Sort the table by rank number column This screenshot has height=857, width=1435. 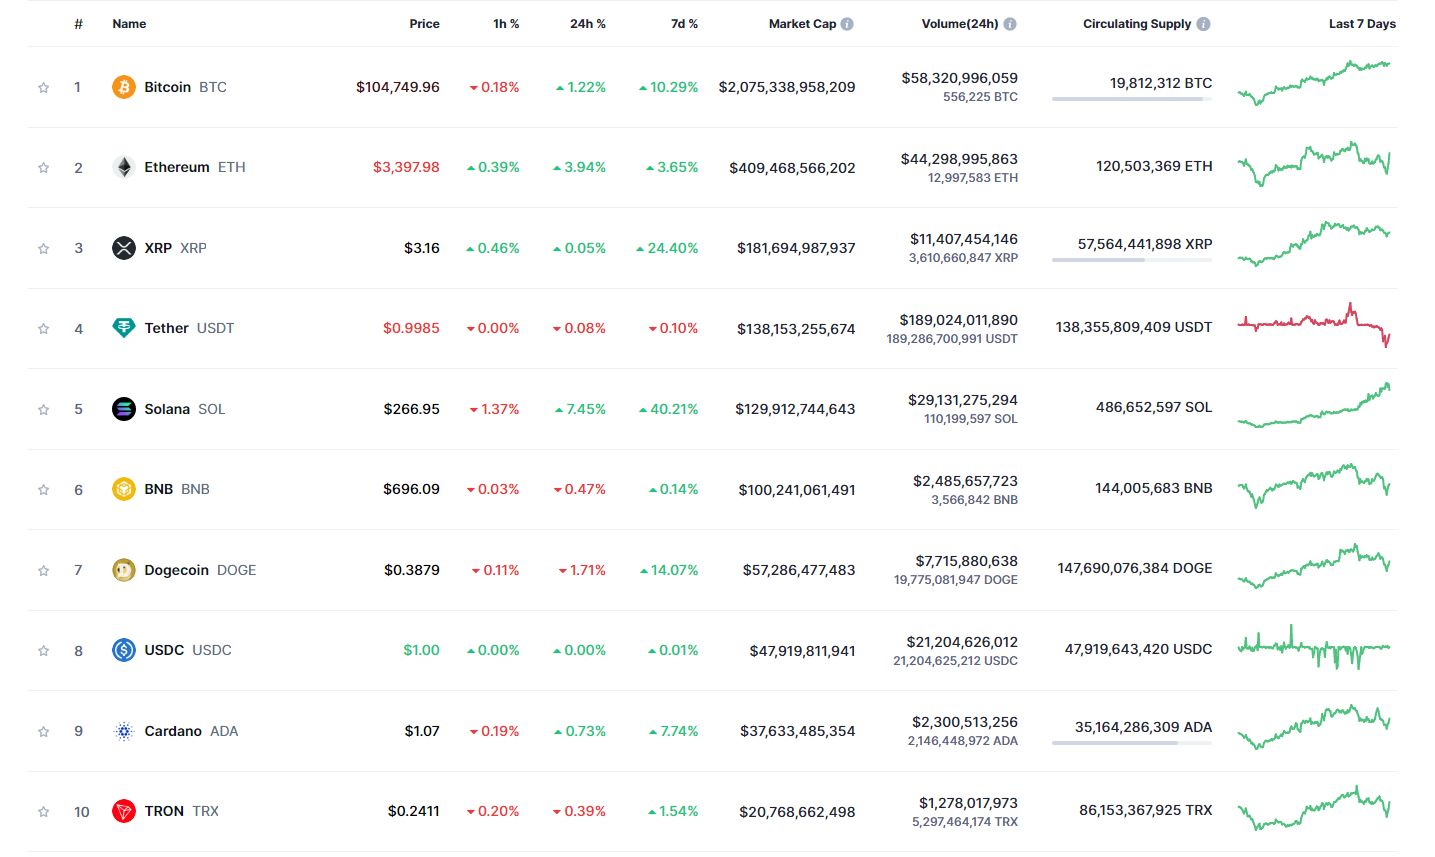click(x=78, y=24)
